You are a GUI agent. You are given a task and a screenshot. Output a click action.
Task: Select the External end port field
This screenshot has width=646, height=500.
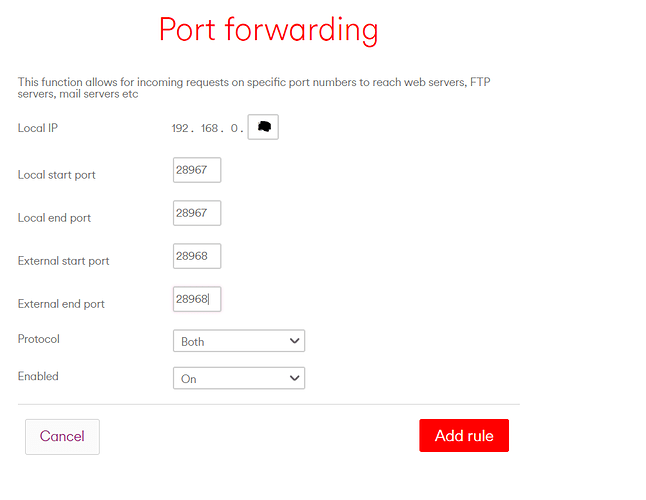pos(197,299)
